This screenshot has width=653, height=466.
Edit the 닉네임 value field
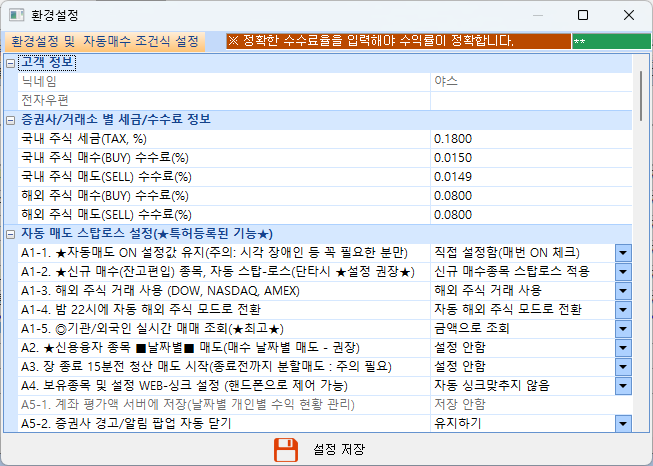click(x=530, y=81)
